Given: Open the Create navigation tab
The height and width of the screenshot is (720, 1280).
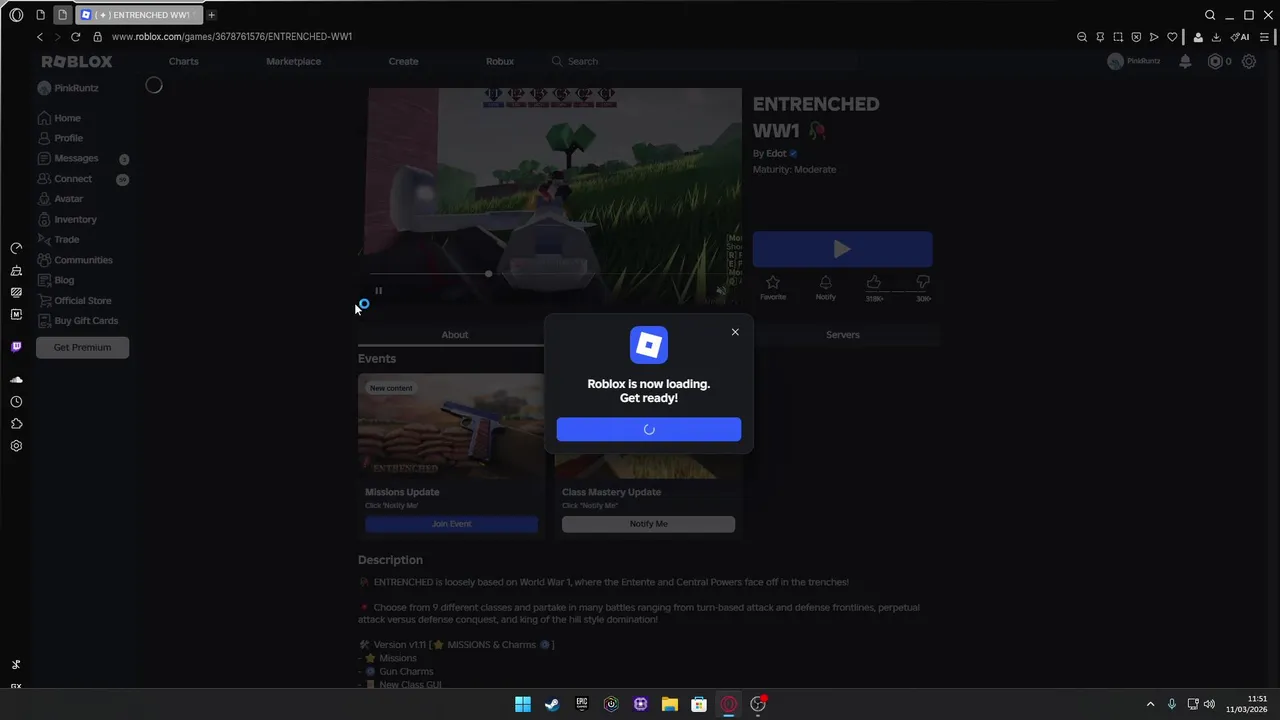Looking at the screenshot, I should (403, 61).
